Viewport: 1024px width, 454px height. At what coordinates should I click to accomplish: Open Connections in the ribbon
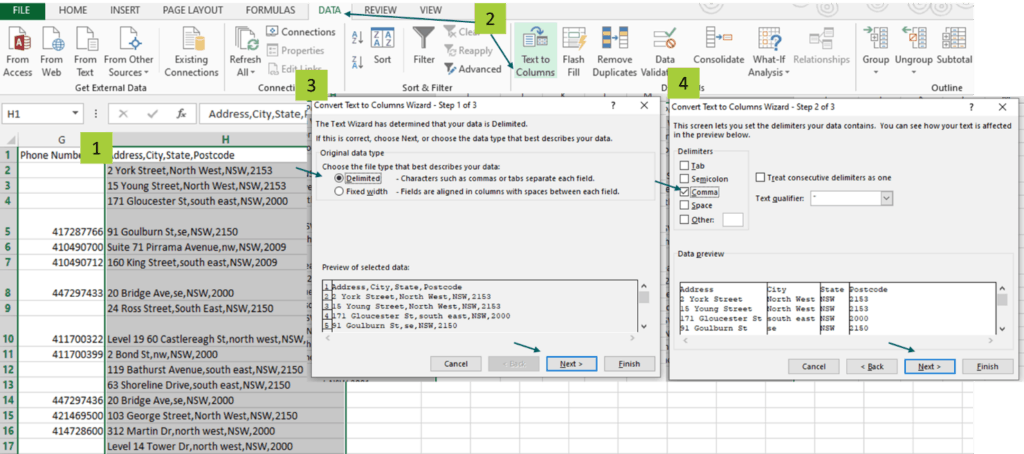point(300,32)
